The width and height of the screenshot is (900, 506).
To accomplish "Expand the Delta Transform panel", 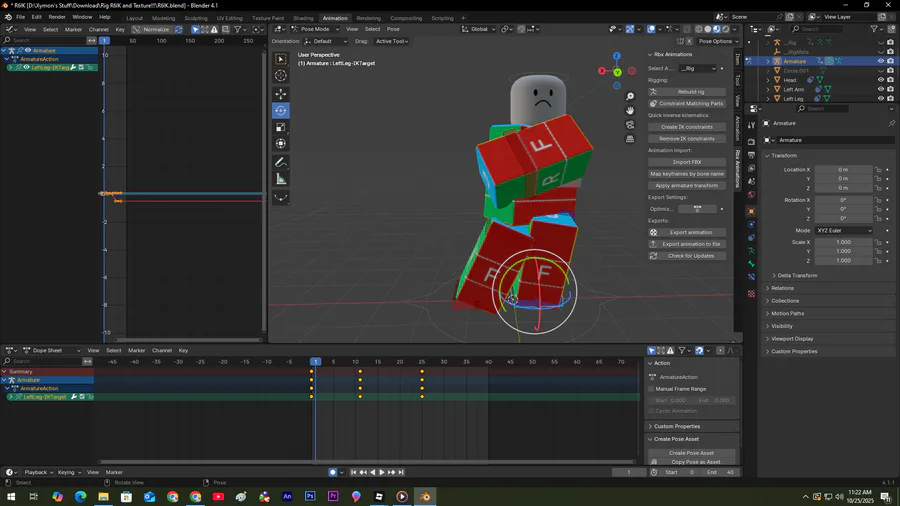I will (796, 275).
